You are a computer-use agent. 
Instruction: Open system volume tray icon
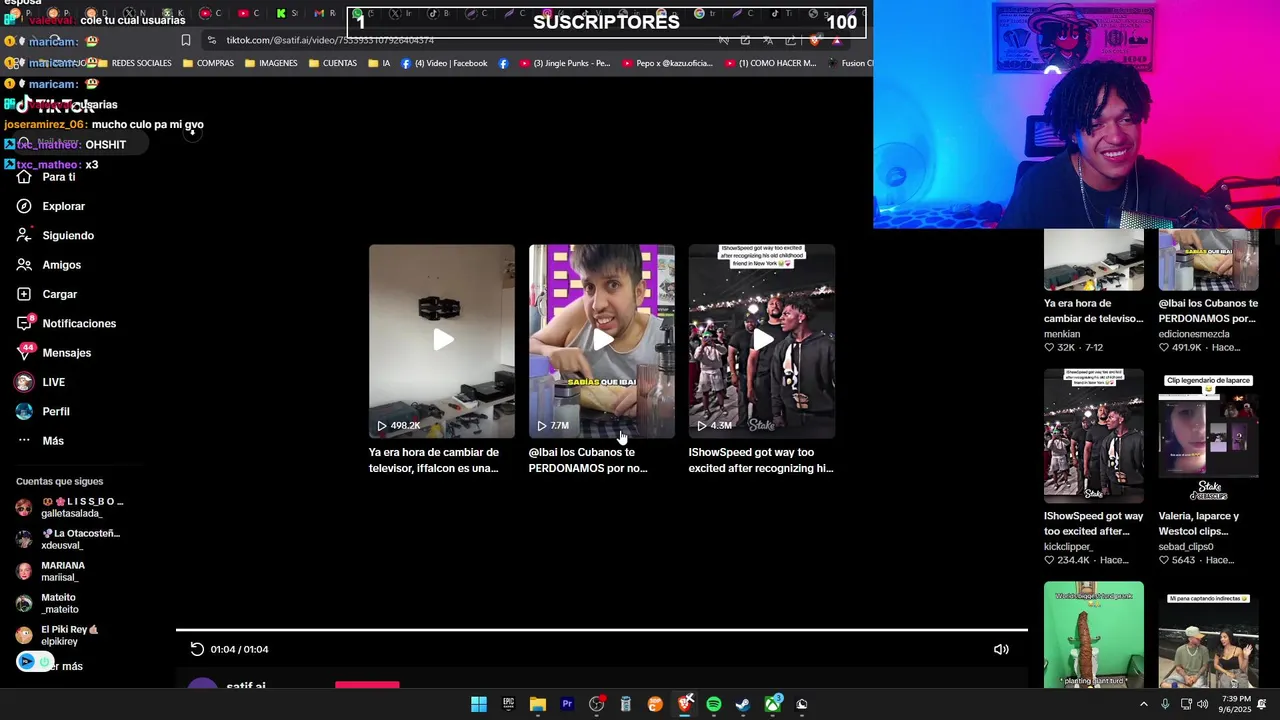pyautogui.click(x=1203, y=704)
